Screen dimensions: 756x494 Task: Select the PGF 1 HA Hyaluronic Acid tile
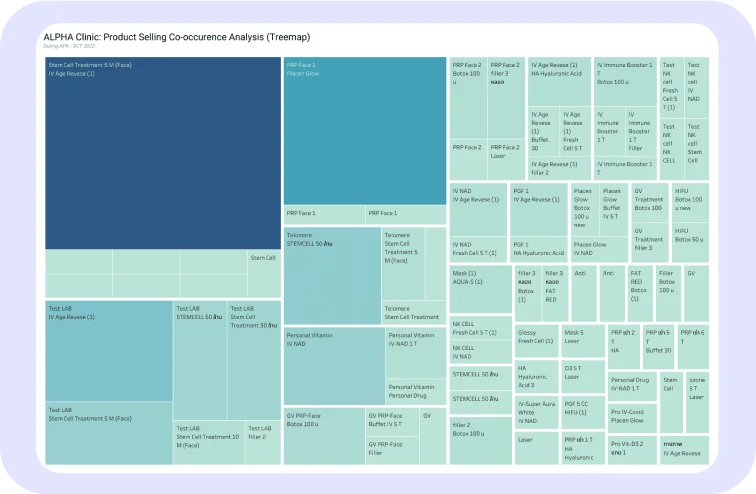[539, 250]
